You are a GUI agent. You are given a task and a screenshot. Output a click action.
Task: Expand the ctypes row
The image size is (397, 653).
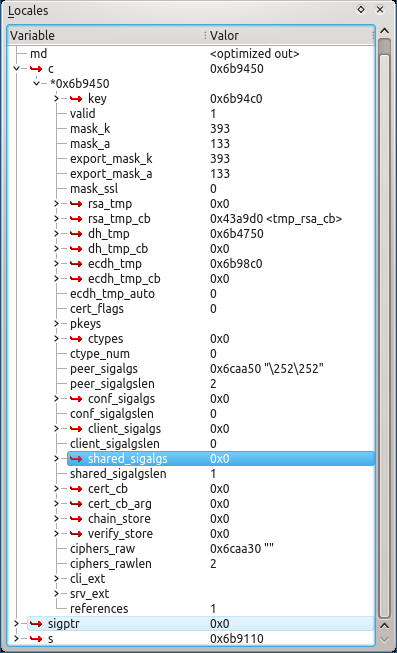click(56, 339)
